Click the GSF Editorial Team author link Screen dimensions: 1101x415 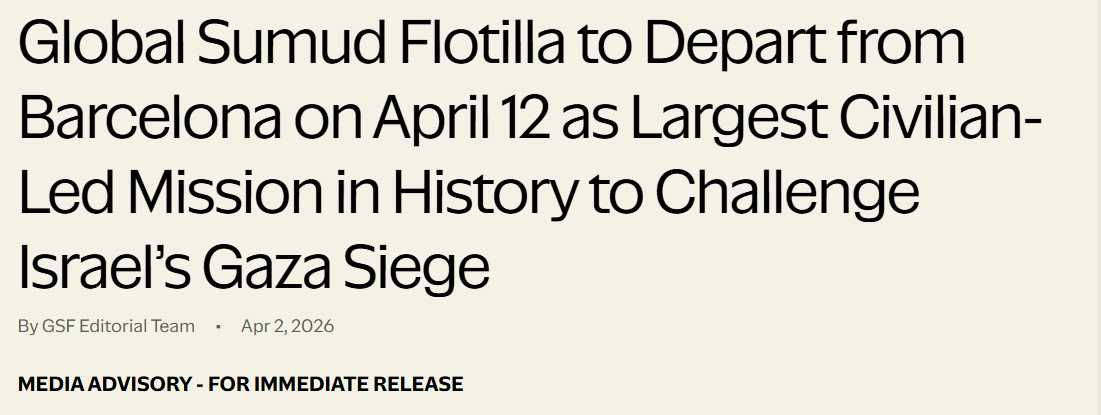tap(118, 326)
